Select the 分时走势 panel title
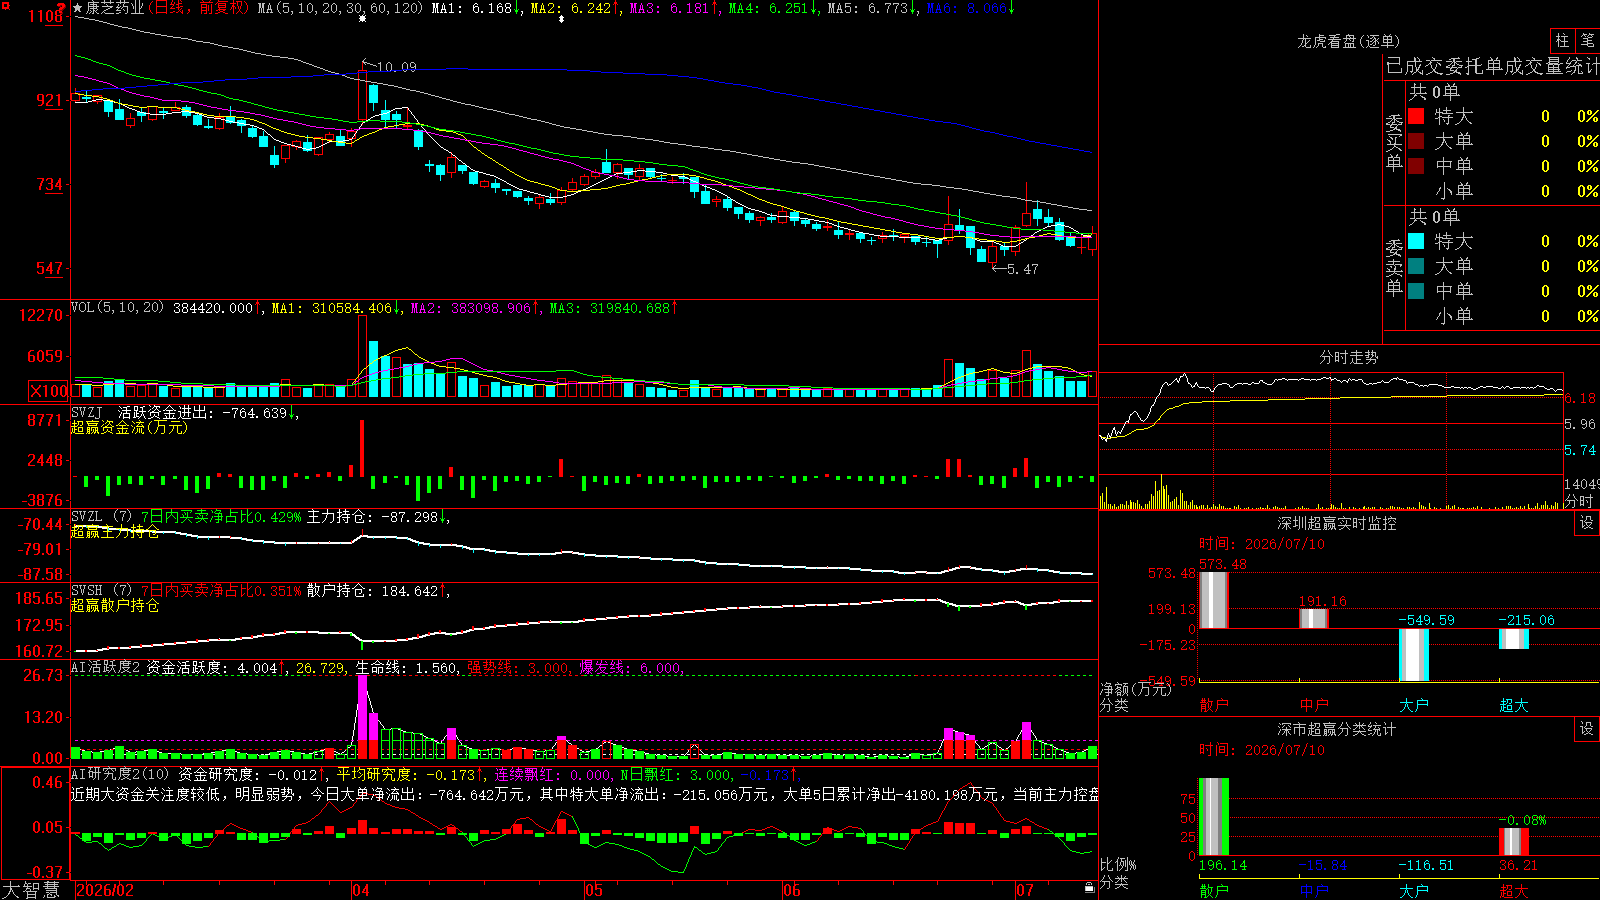1600x900 pixels. click(x=1348, y=357)
